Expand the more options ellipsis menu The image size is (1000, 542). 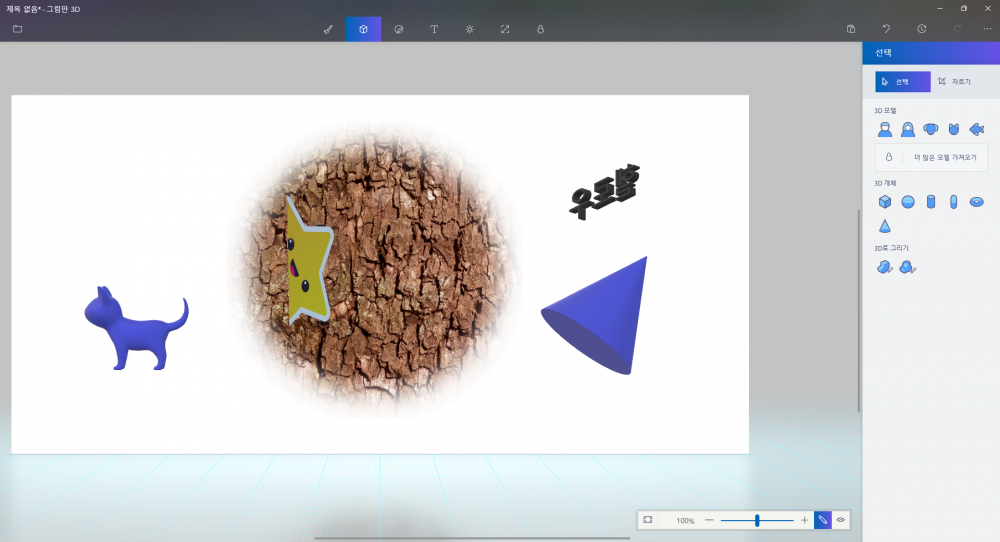[x=987, y=29]
